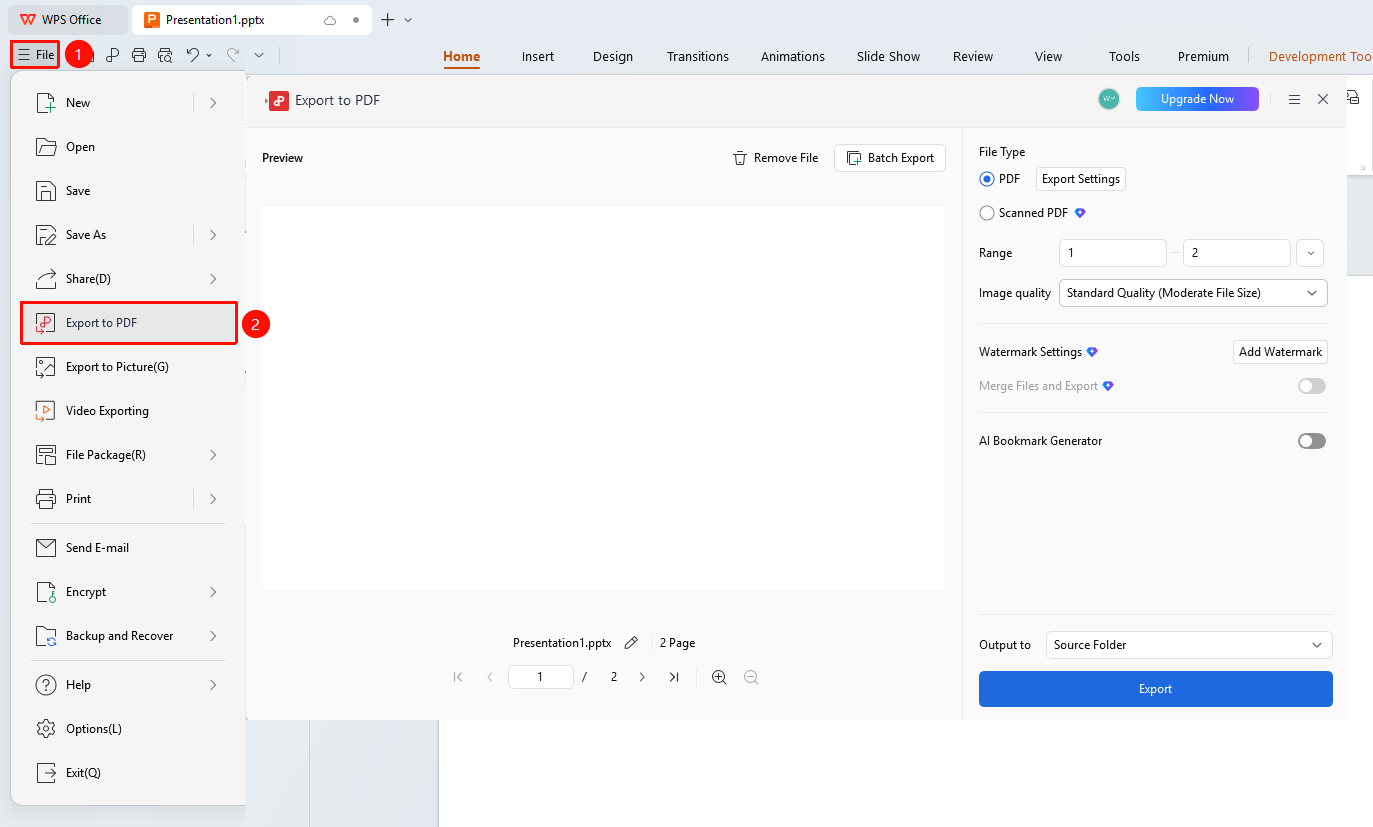
Task: Toggle Merge Files and Export switch
Action: 1312,386
